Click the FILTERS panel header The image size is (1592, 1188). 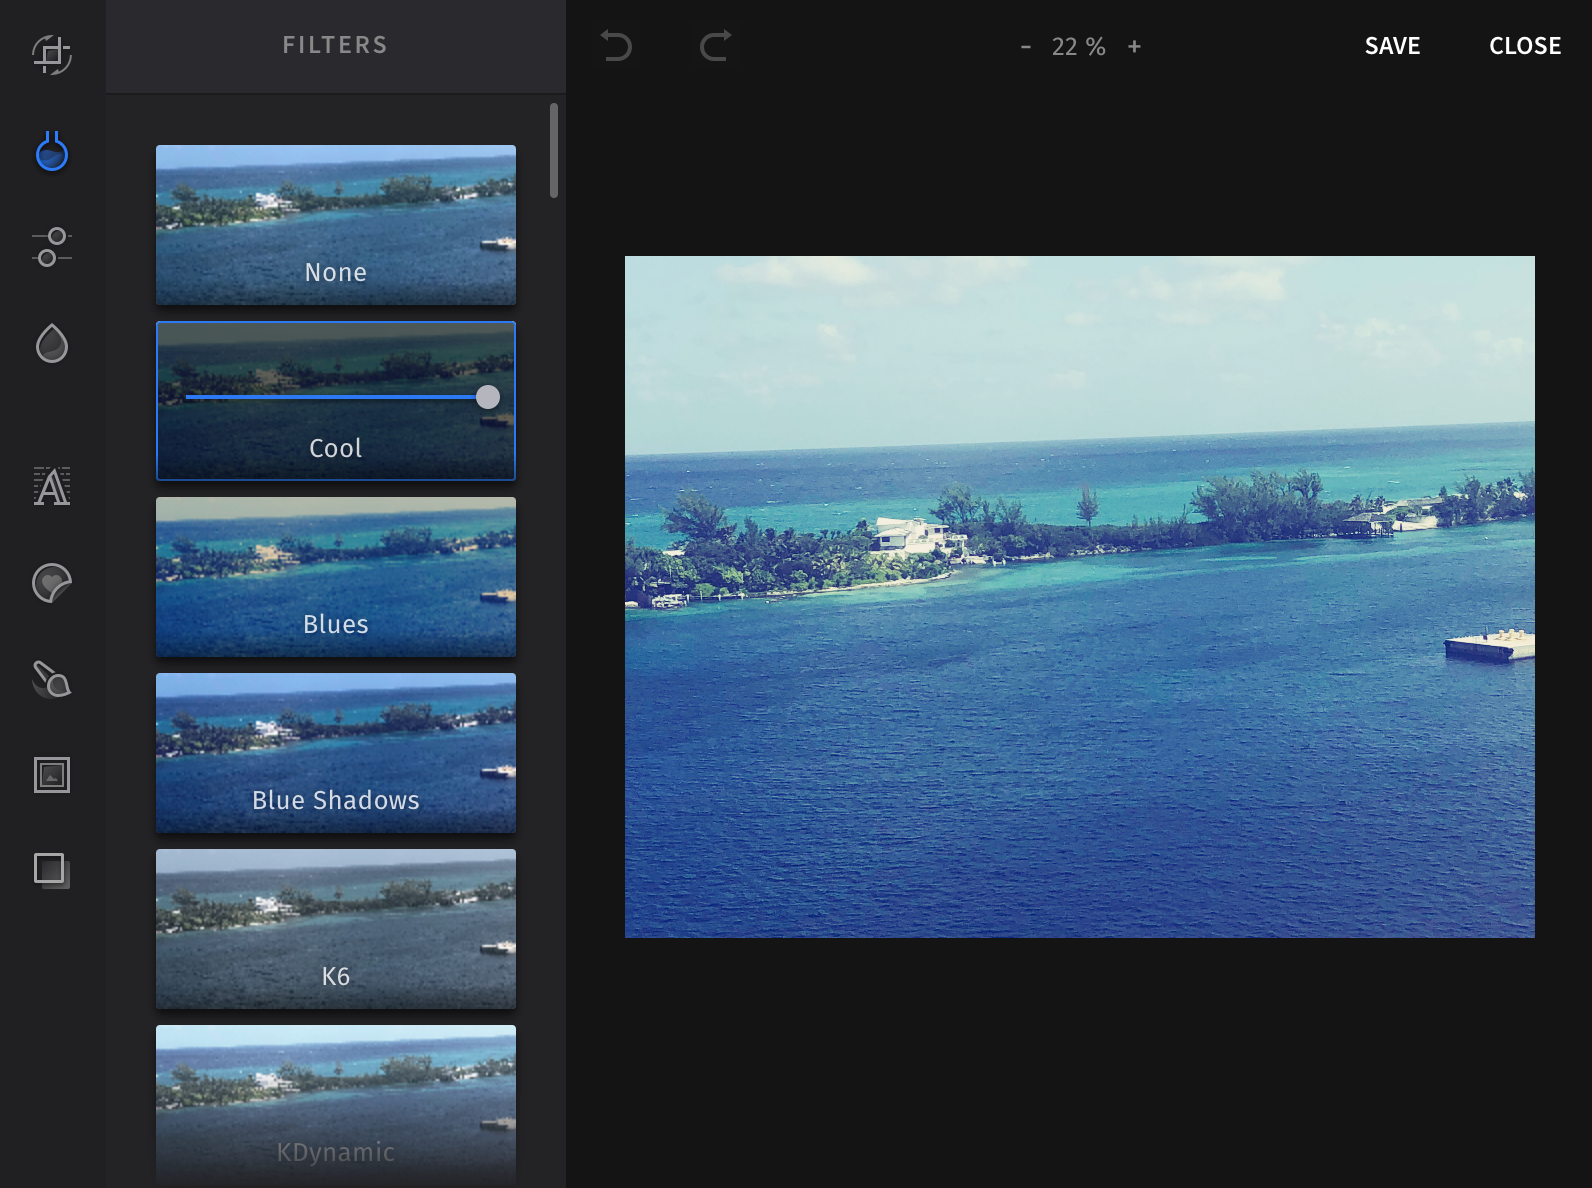335,46
